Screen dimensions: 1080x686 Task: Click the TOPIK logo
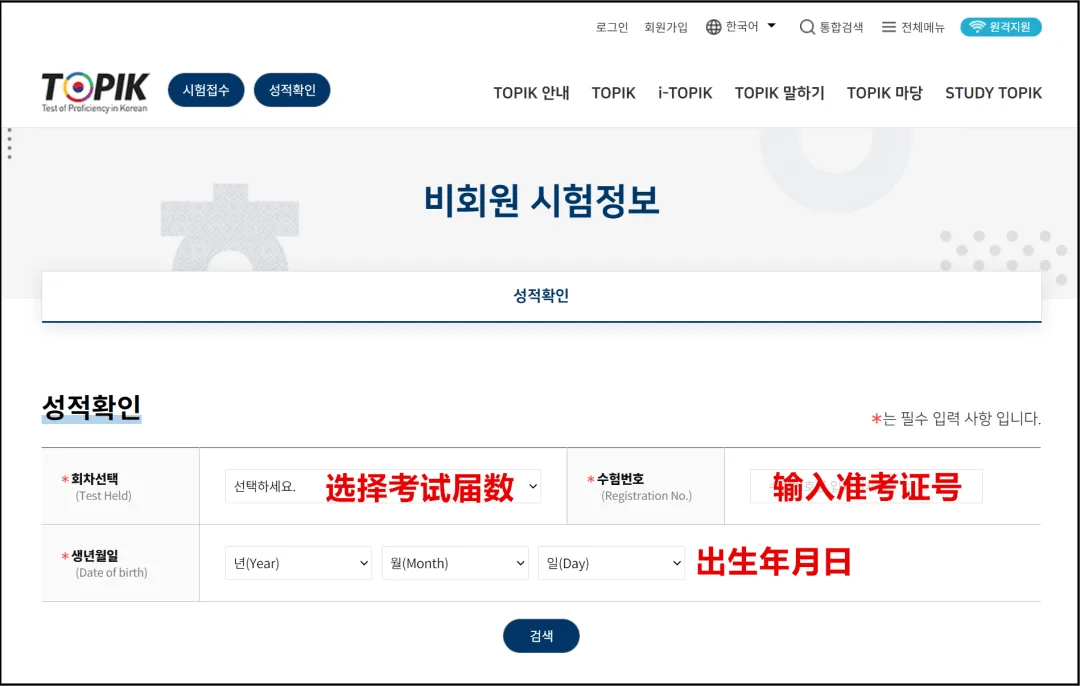[95, 92]
